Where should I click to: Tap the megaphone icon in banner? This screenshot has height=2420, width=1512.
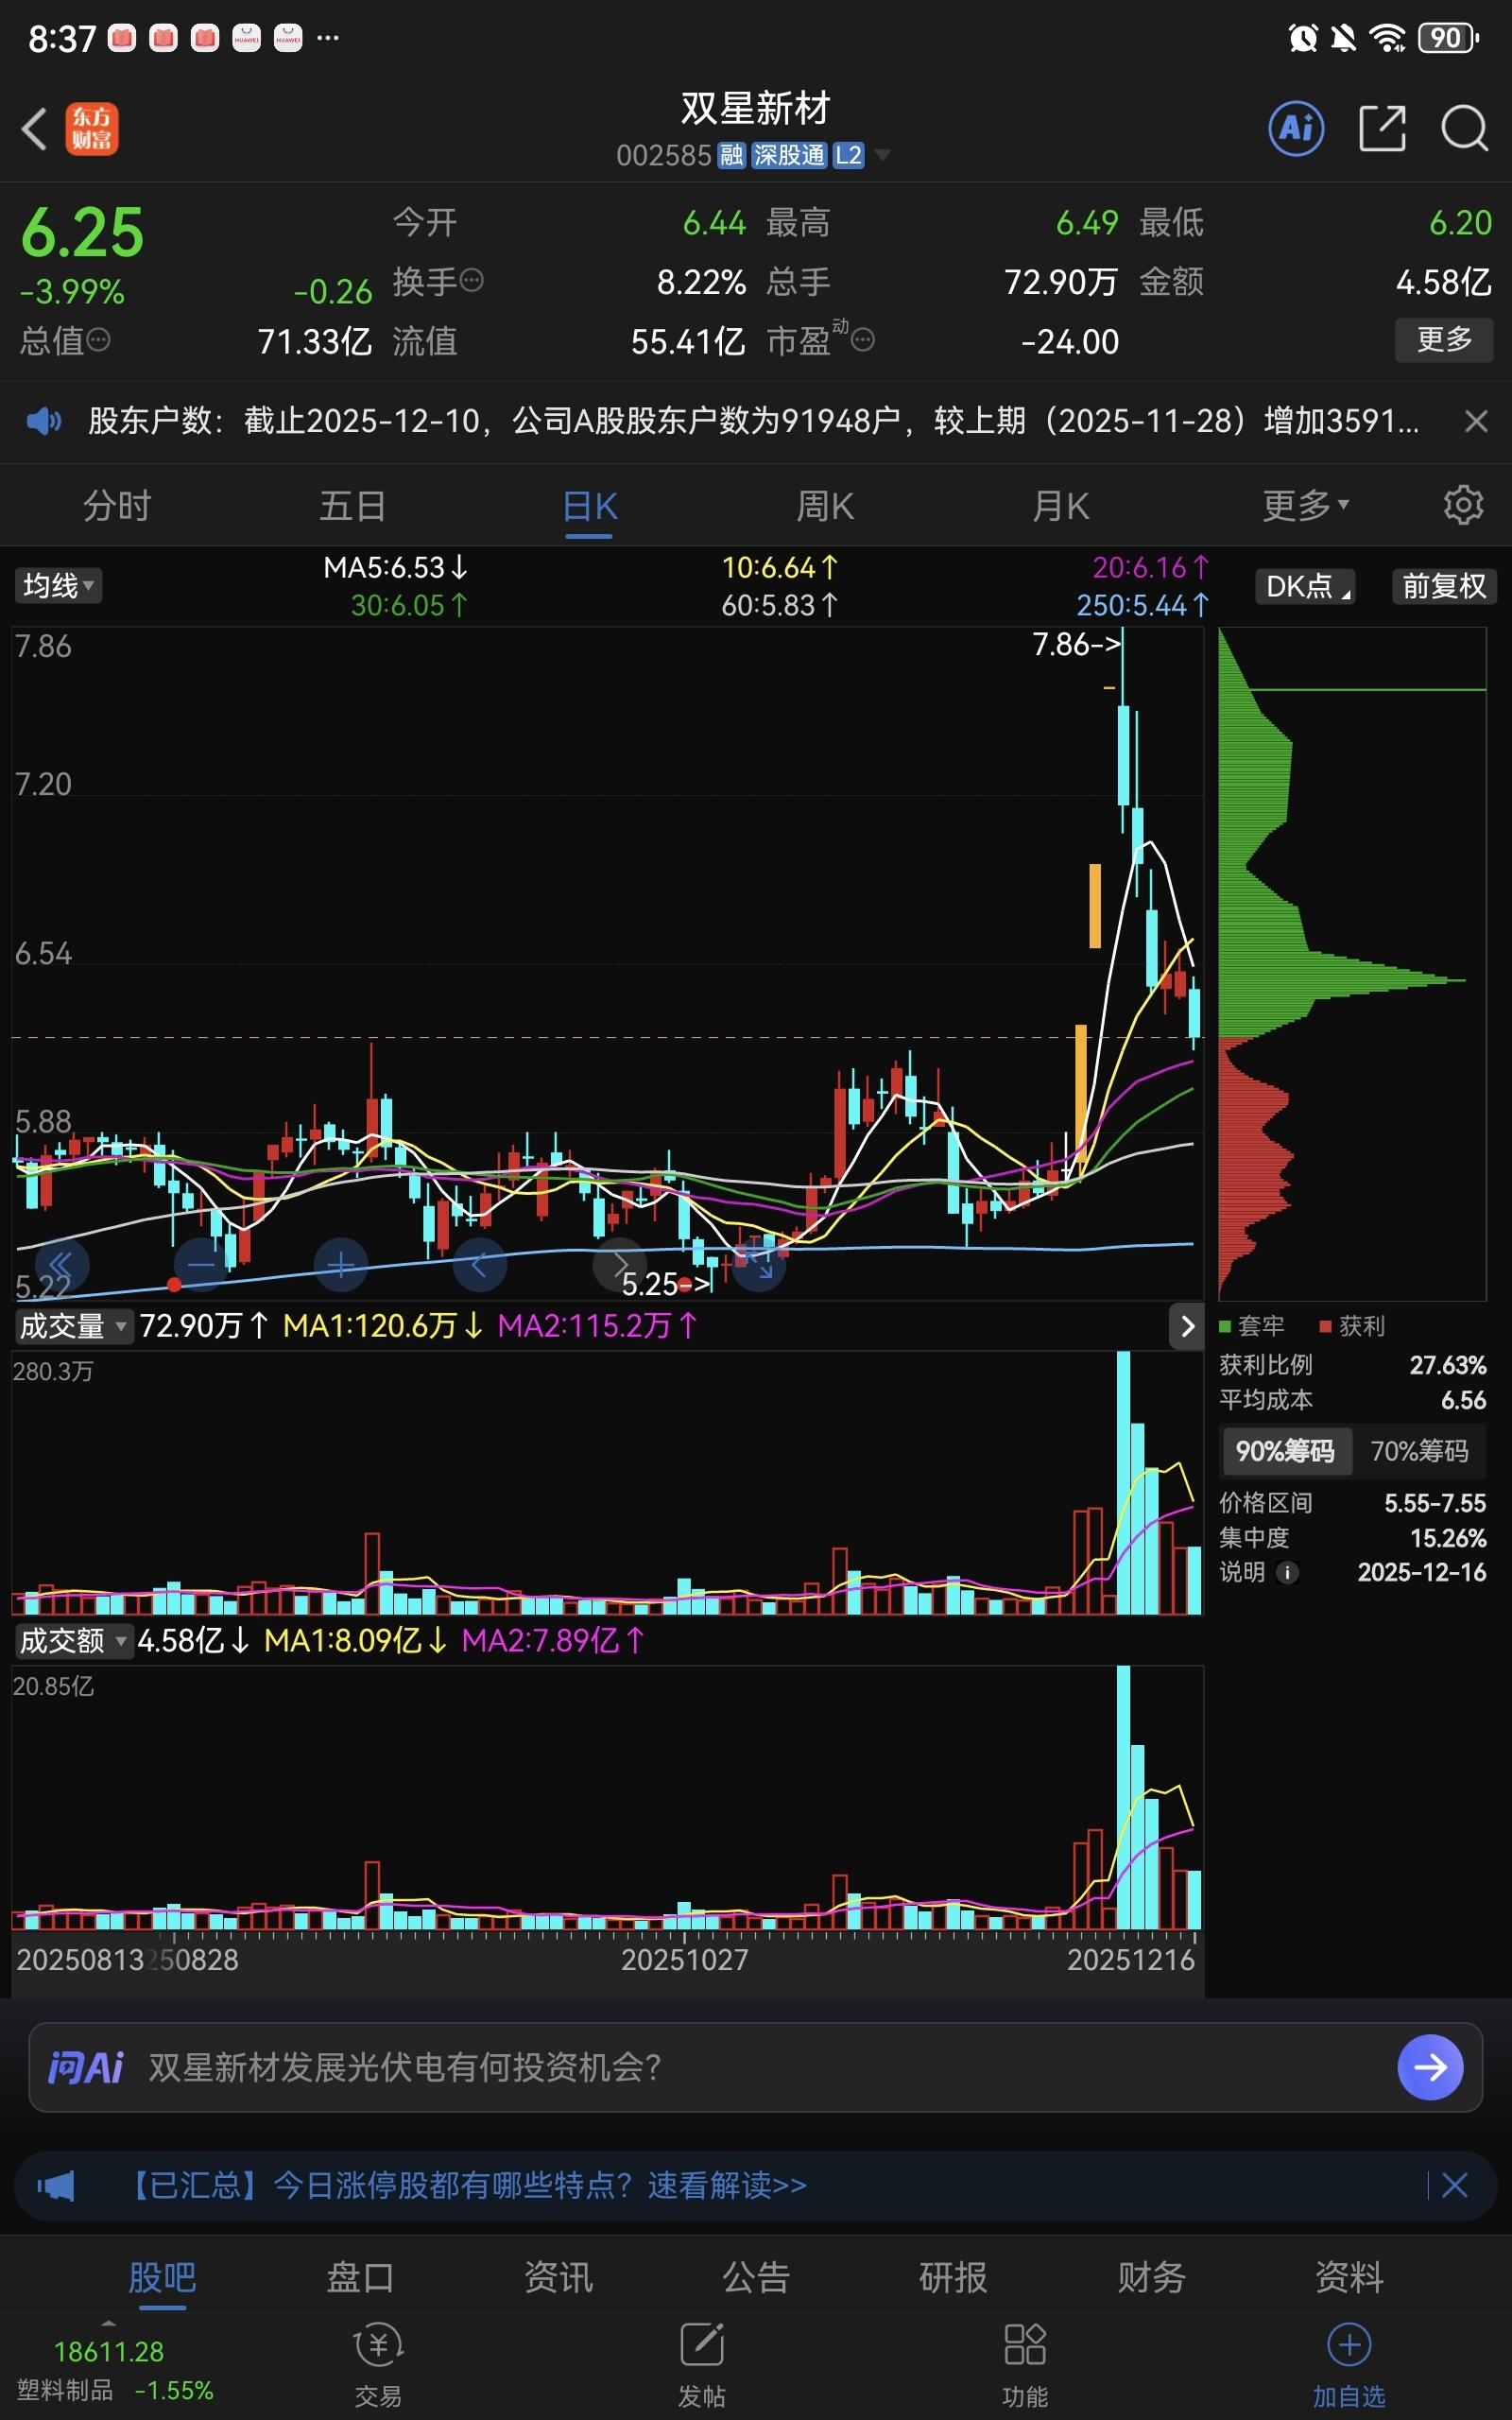tap(56, 2185)
